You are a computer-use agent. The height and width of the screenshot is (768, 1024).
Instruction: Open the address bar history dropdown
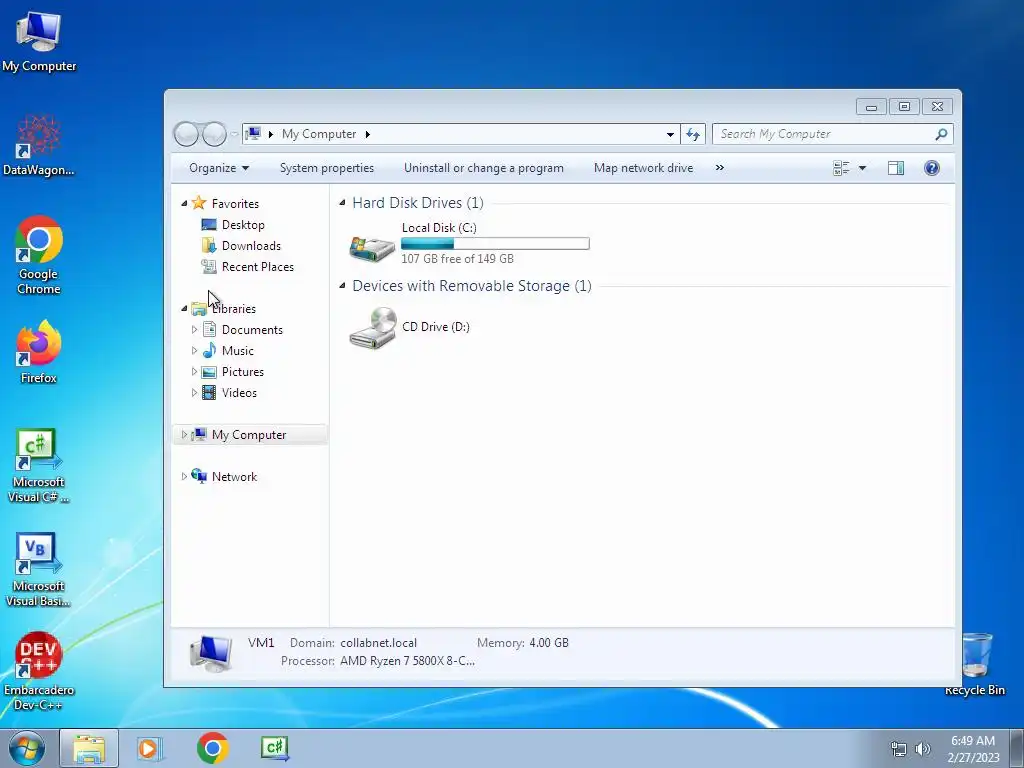(x=670, y=135)
